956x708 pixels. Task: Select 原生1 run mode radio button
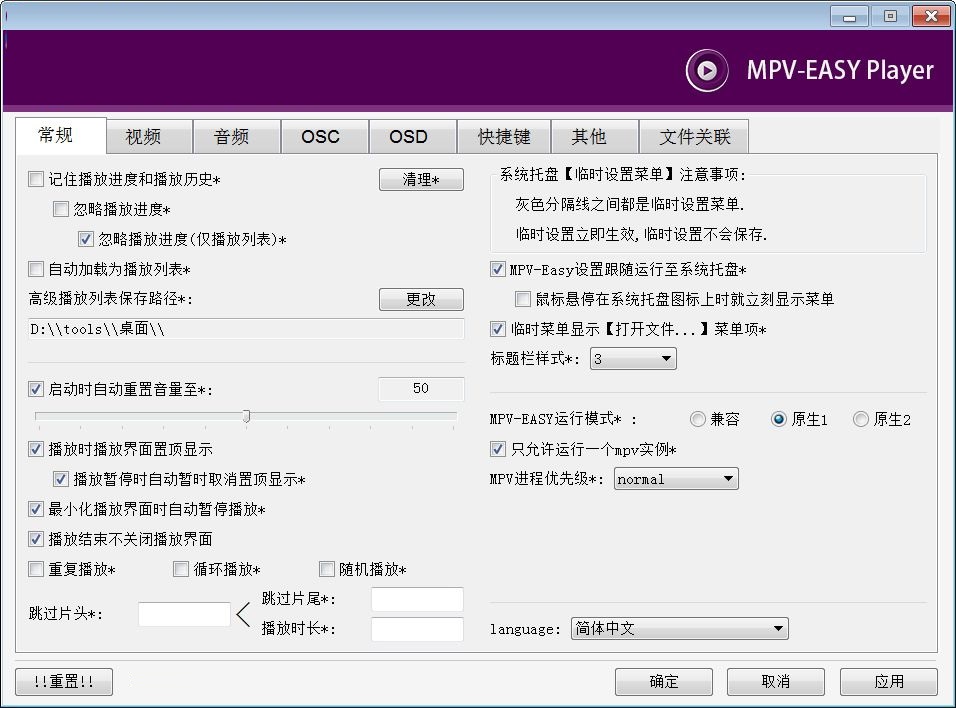(x=779, y=419)
